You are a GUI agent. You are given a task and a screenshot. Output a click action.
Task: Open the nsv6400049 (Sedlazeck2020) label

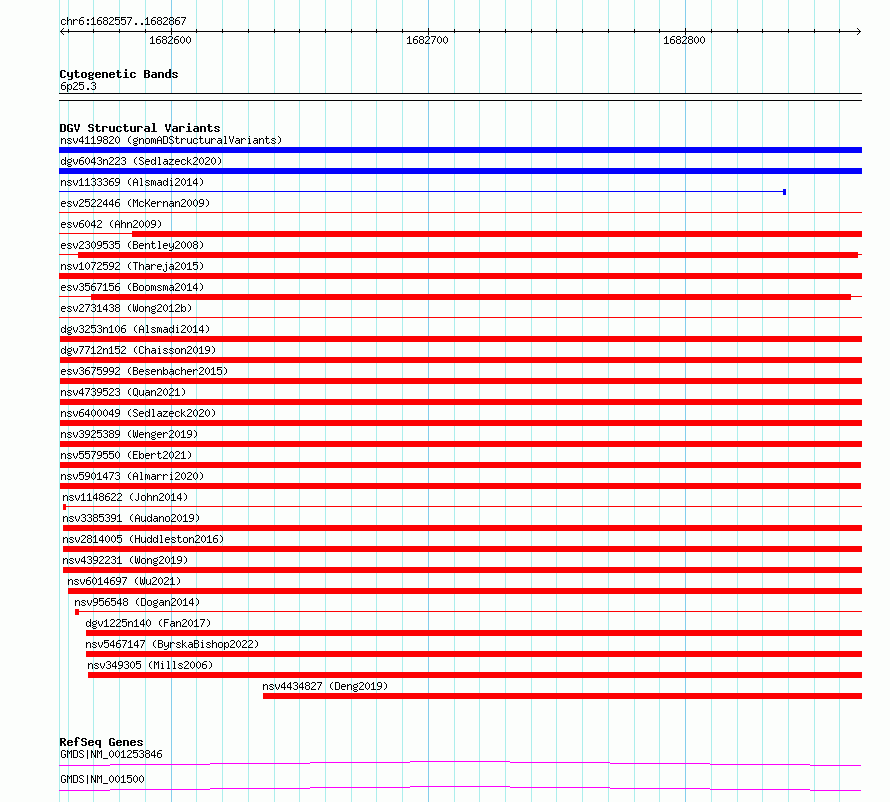click(138, 413)
